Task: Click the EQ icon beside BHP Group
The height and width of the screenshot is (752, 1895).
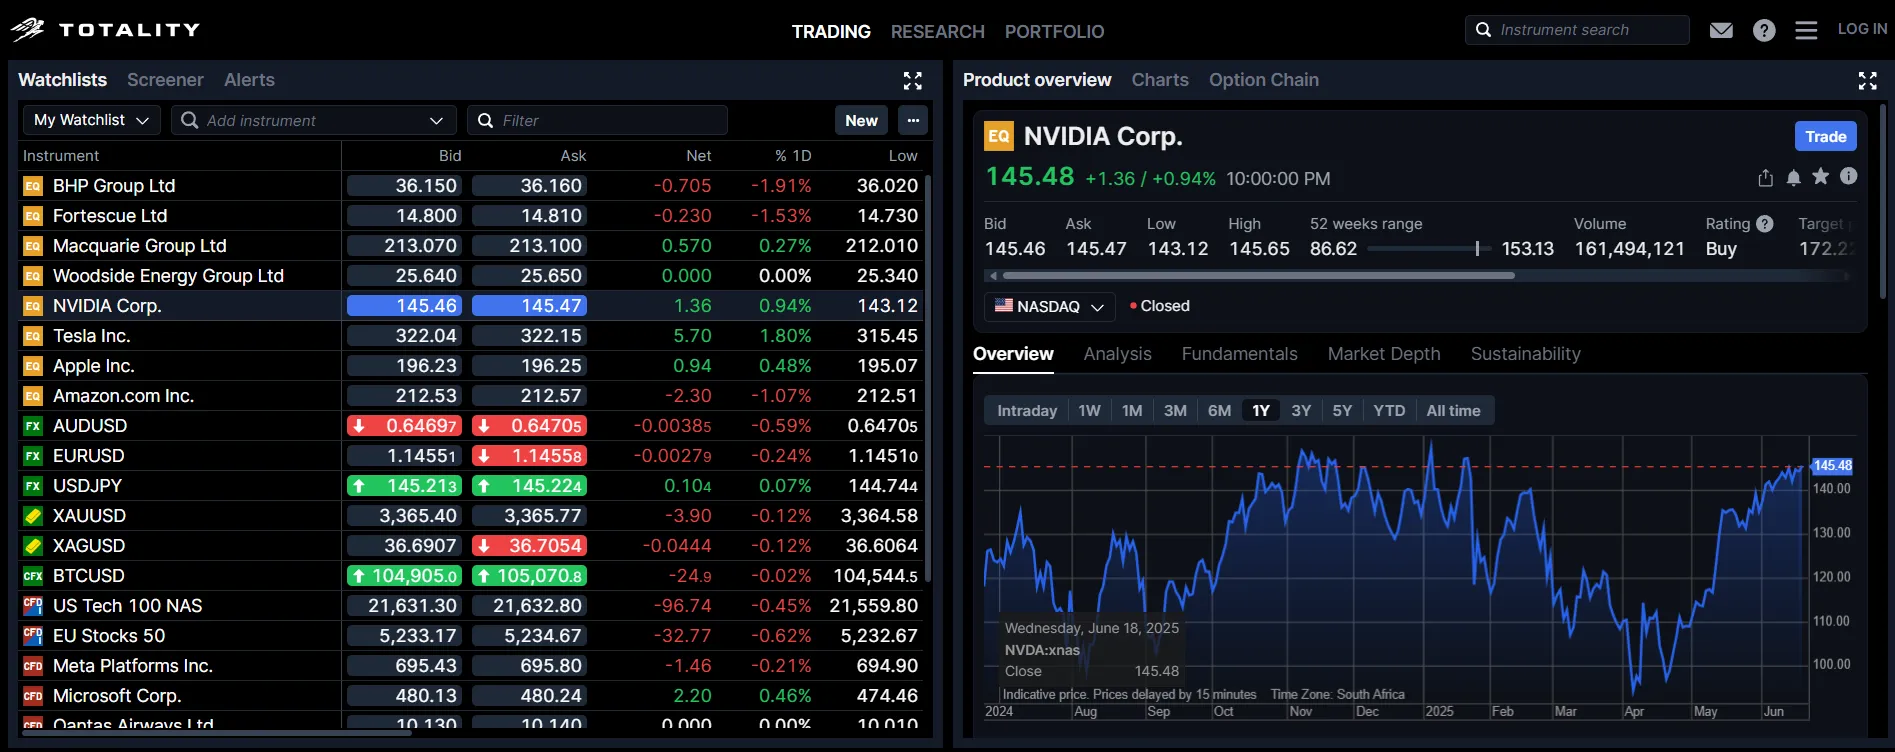Action: click(x=33, y=186)
